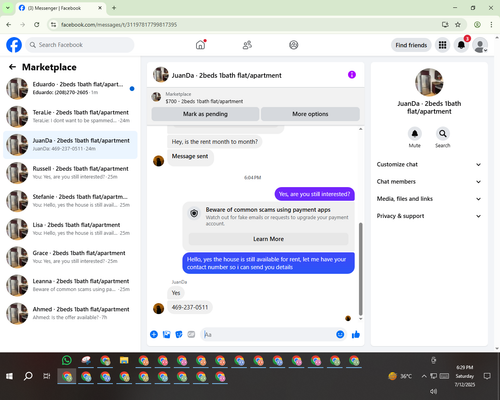This screenshot has height=400, width=500.
Task: Reload the page in Chrome
Action: pos(37,25)
